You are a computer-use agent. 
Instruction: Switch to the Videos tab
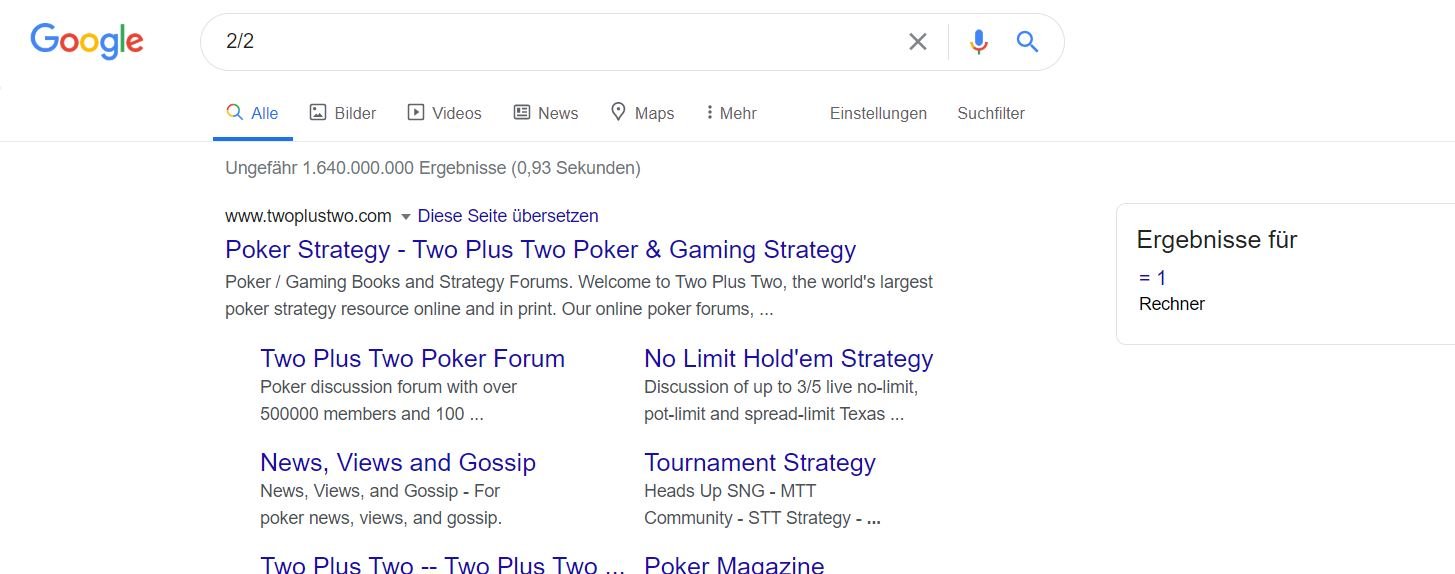pyautogui.click(x=445, y=113)
